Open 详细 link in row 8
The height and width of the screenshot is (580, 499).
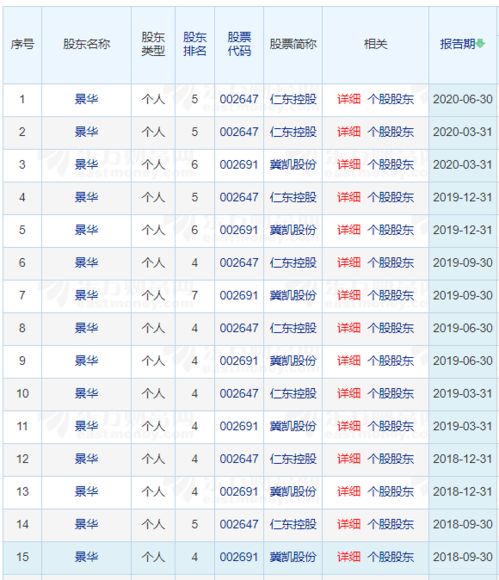(348, 328)
